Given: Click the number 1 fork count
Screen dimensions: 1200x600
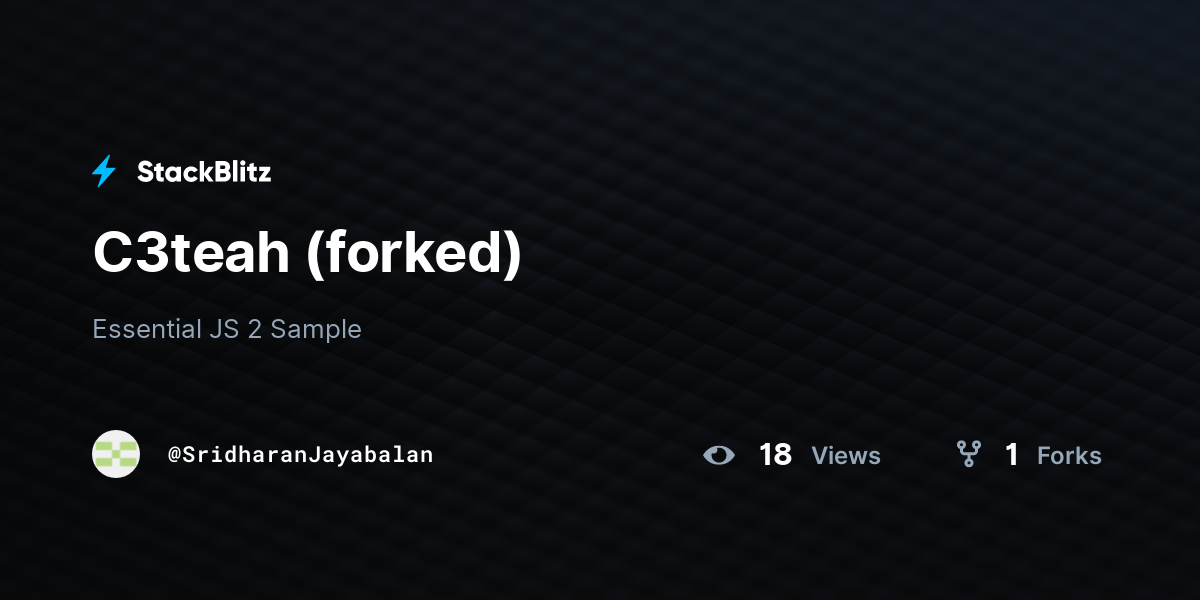Looking at the screenshot, I should point(1012,455).
